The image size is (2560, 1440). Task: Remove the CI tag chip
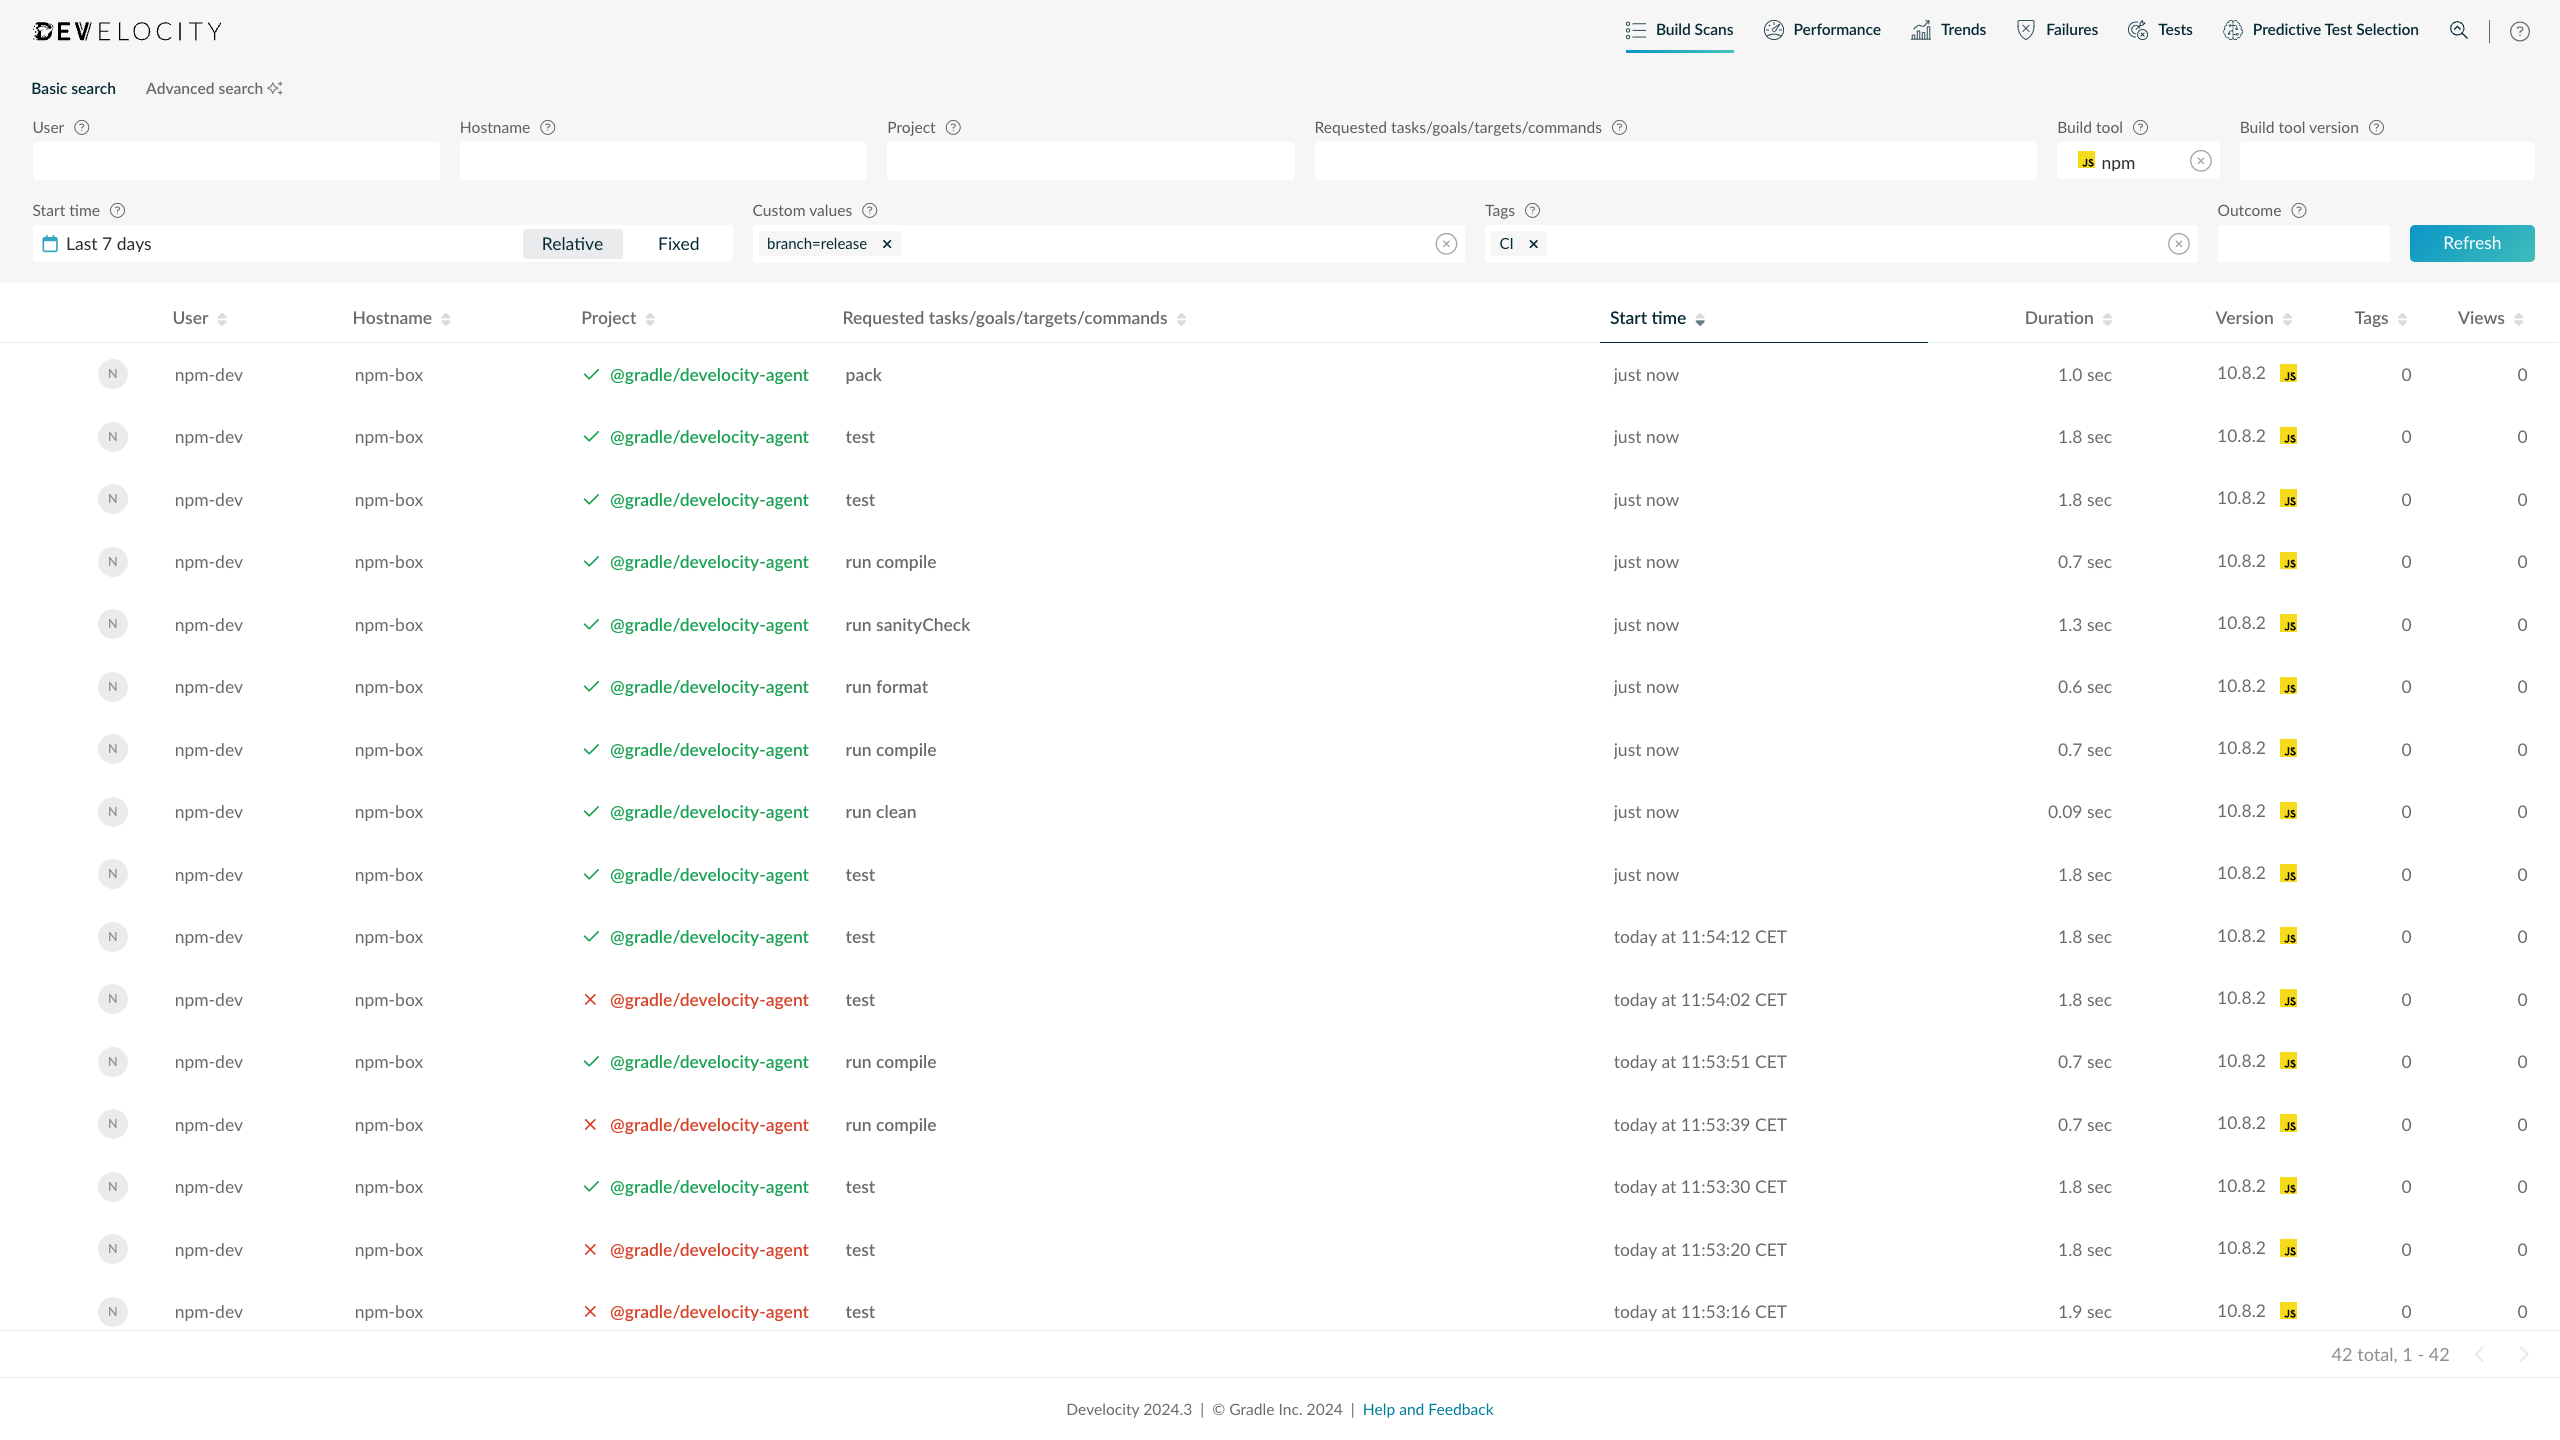click(x=1533, y=244)
